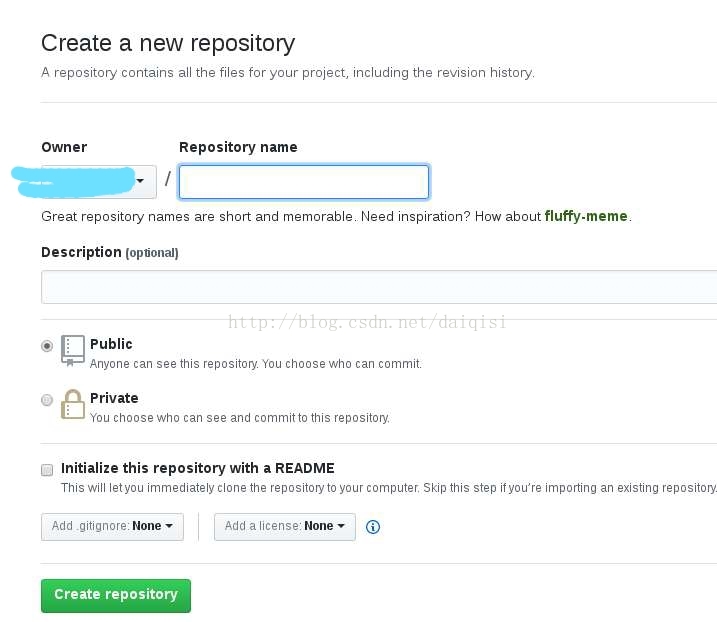The width and height of the screenshot is (717, 622).
Task: Select the Private radio button
Action: [x=47, y=400]
